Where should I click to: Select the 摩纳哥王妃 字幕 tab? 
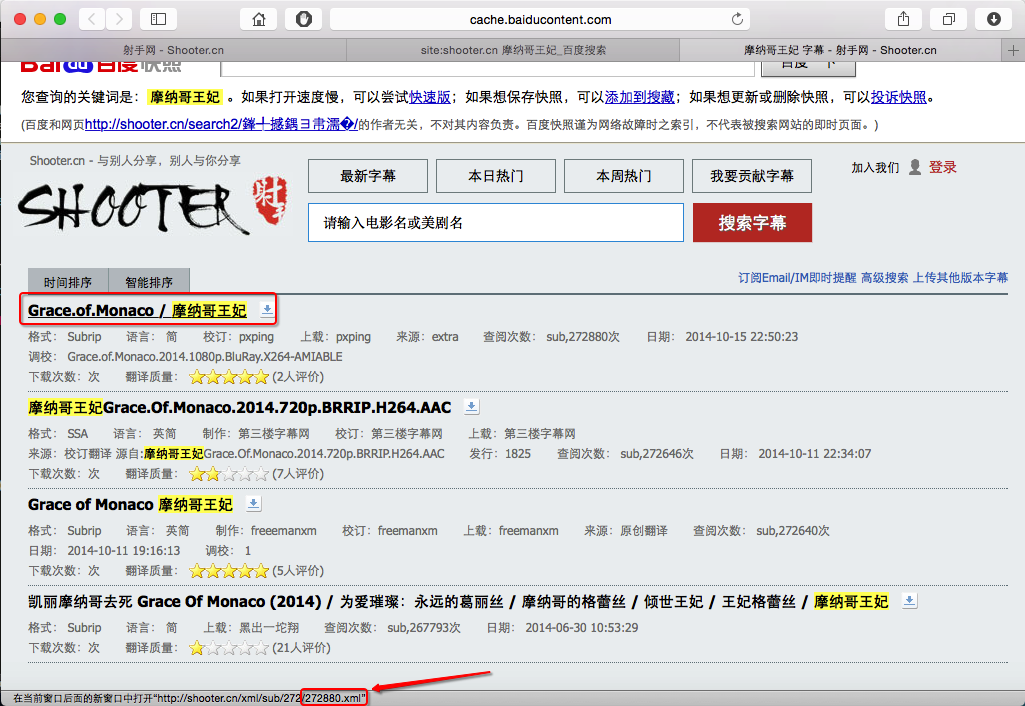841,50
